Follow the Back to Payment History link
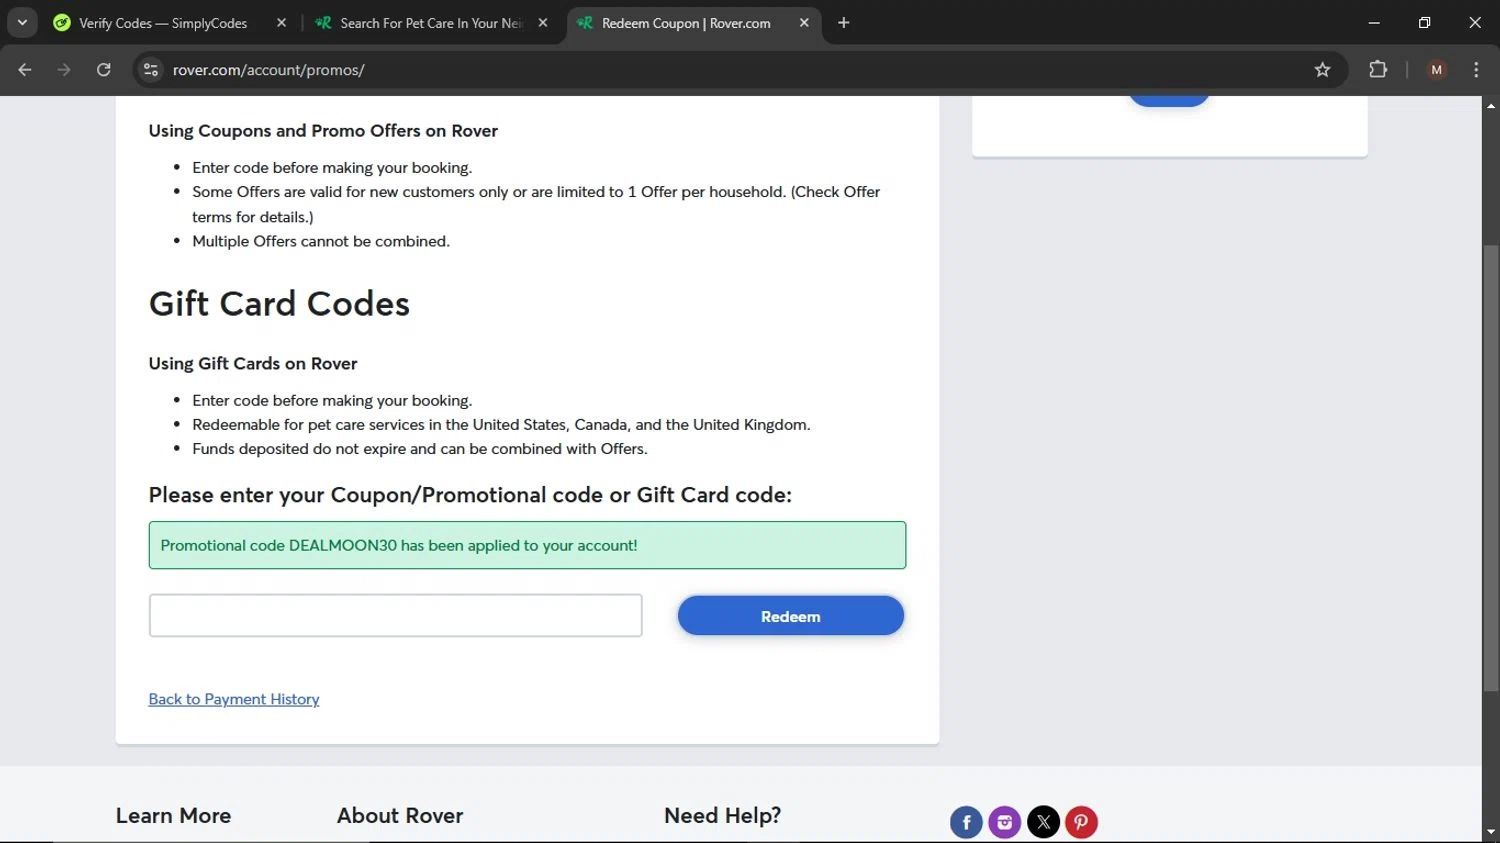Screen dimensions: 1500x843 (x=234, y=699)
